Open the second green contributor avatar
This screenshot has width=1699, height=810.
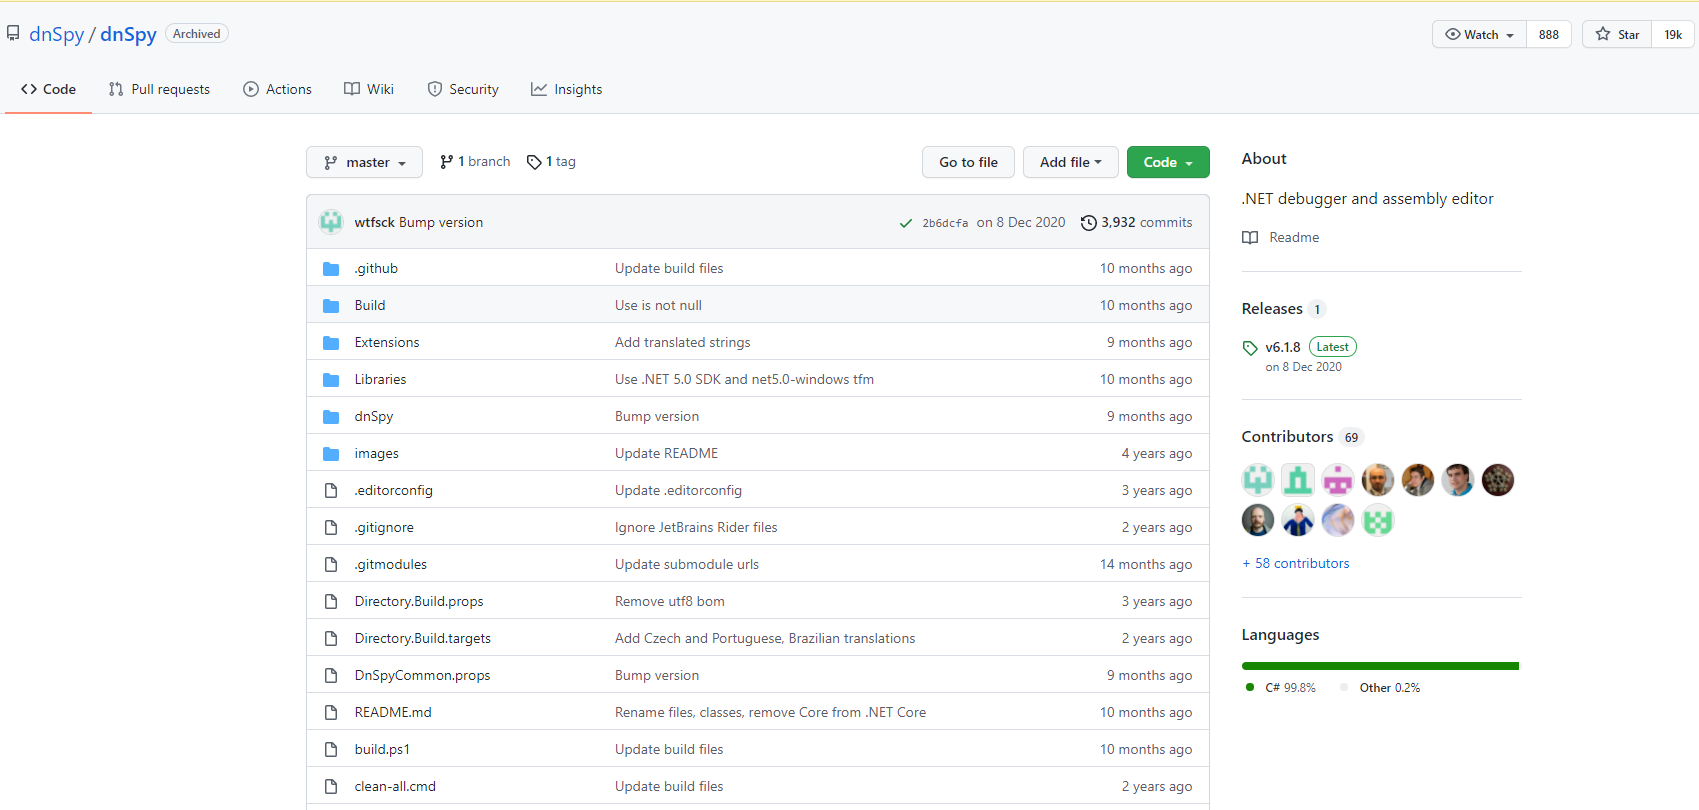point(1298,480)
